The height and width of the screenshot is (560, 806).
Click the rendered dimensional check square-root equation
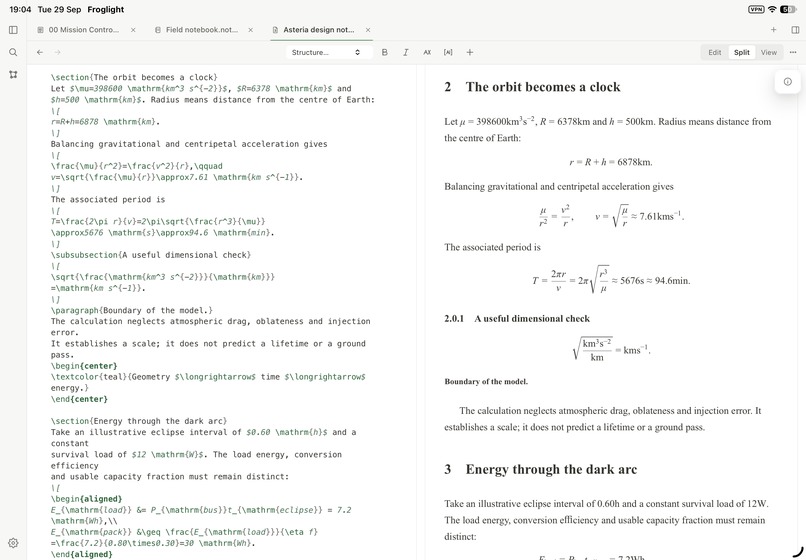pos(611,350)
